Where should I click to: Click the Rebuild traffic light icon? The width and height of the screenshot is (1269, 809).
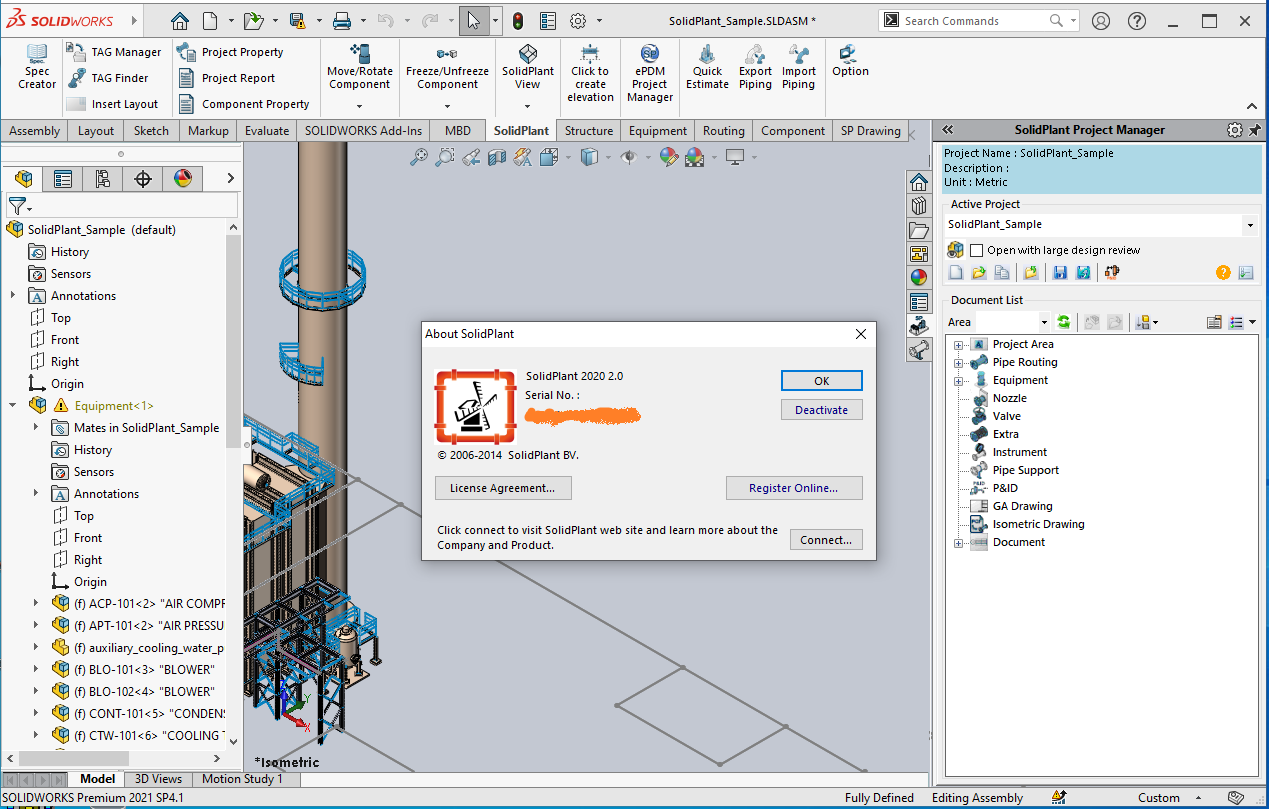tap(517, 20)
